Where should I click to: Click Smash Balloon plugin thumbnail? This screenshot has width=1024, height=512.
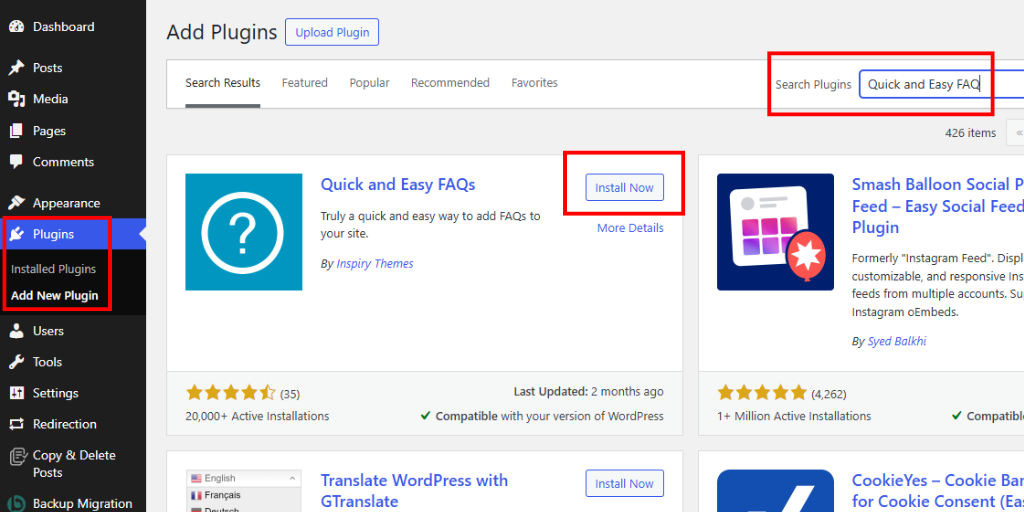(775, 232)
